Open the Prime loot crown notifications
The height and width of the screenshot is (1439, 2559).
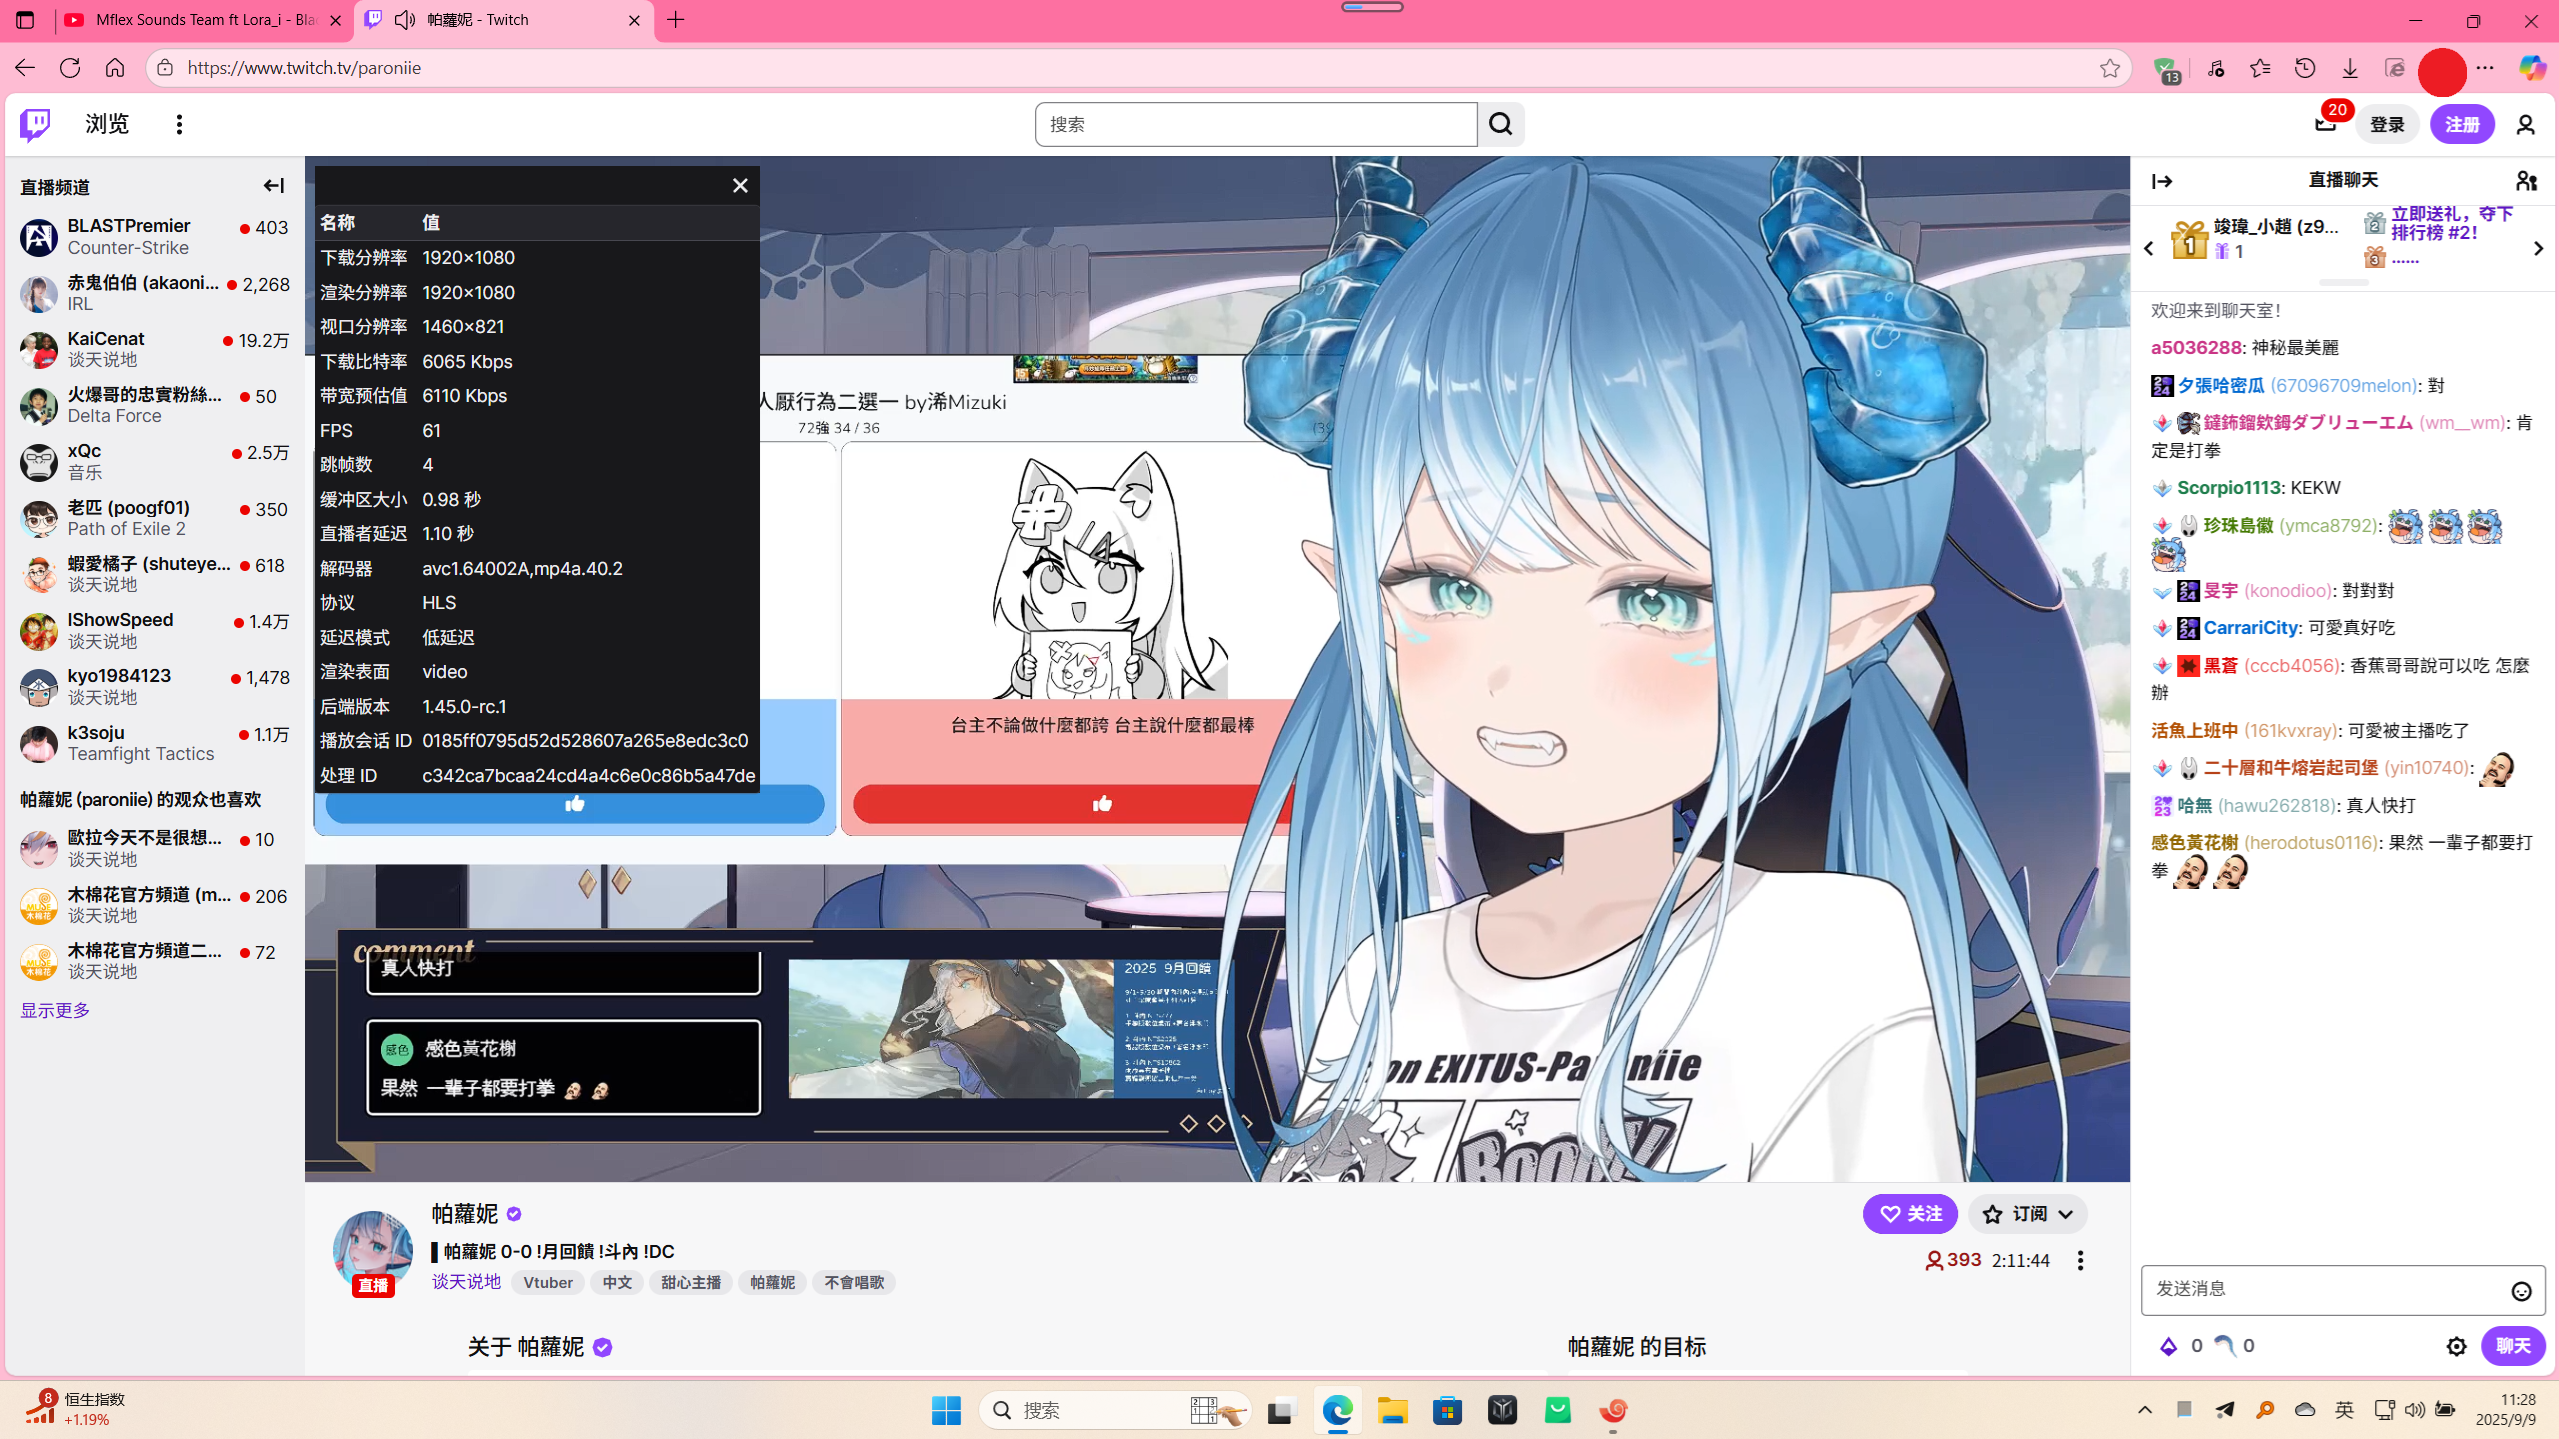pos(2325,124)
